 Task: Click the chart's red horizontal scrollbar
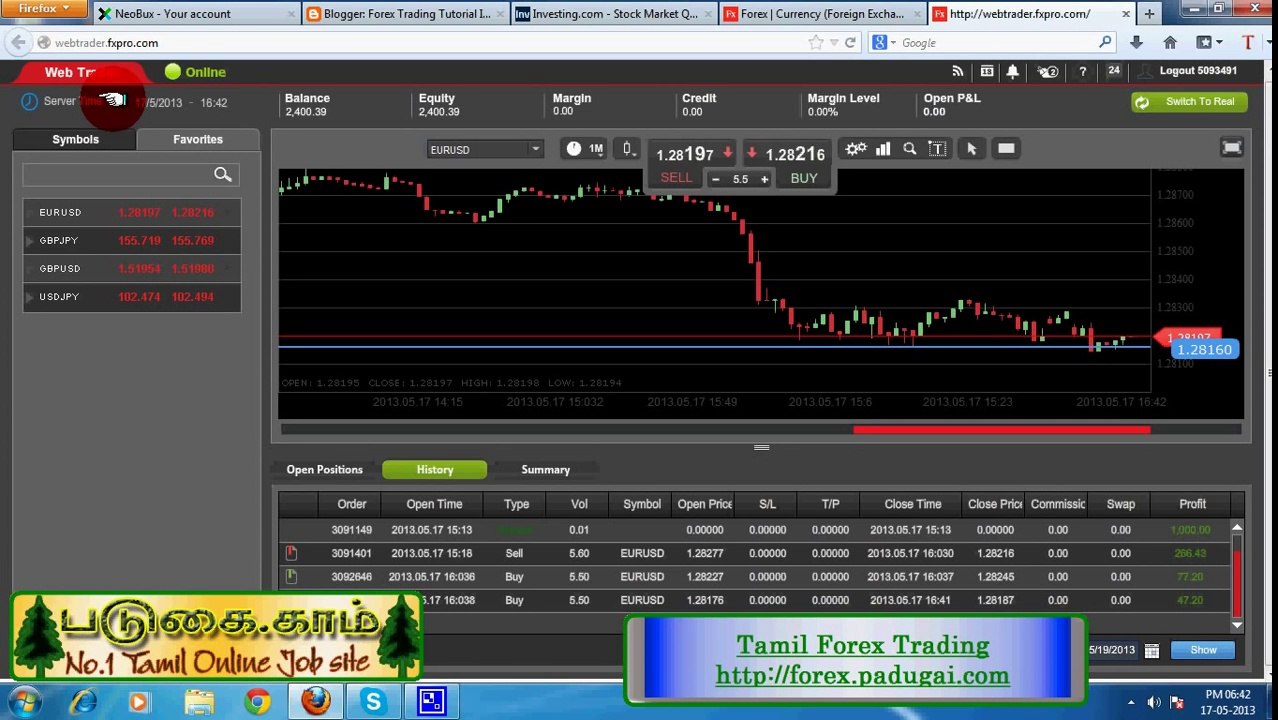(x=1001, y=430)
